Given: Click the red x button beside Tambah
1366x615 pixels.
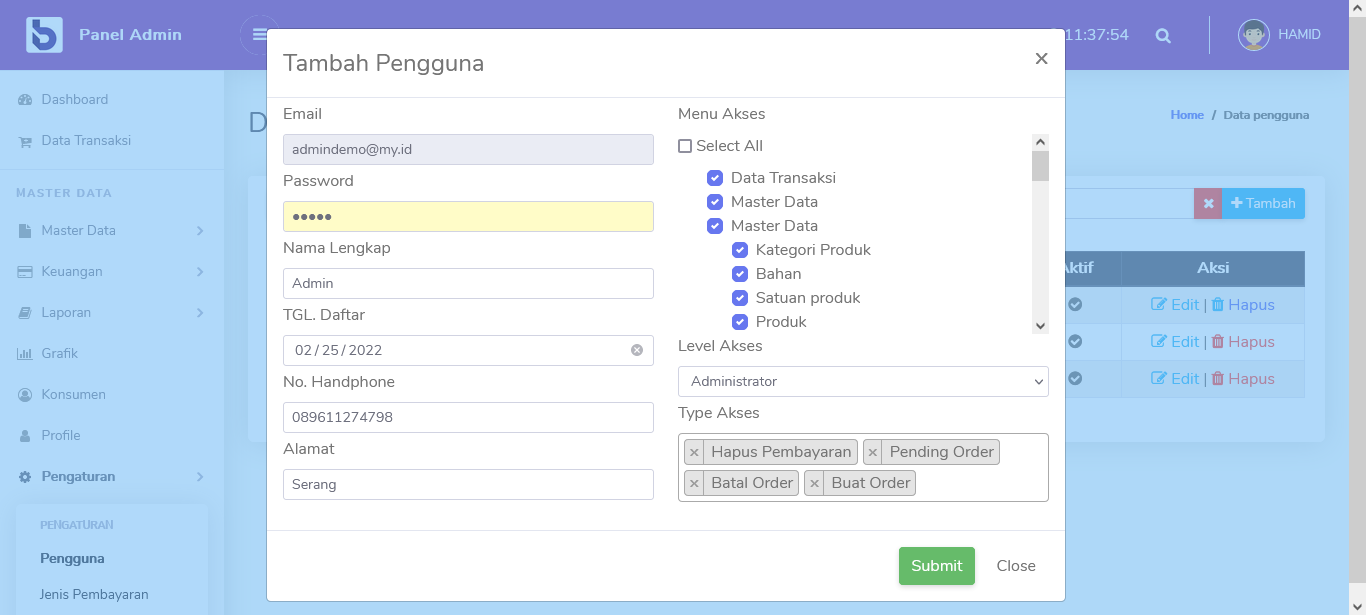Looking at the screenshot, I should point(1208,204).
